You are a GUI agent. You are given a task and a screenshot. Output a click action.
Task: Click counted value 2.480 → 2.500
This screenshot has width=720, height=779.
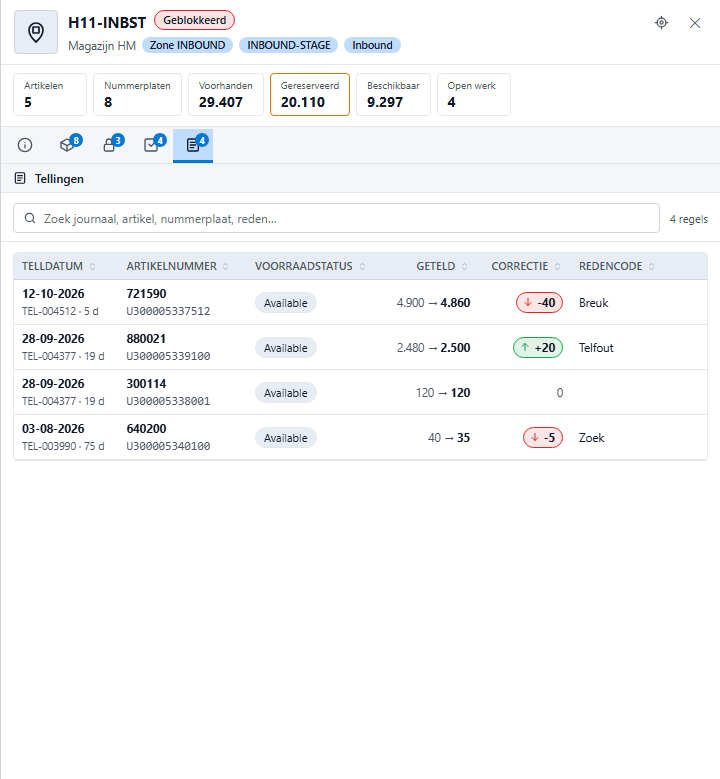(433, 348)
